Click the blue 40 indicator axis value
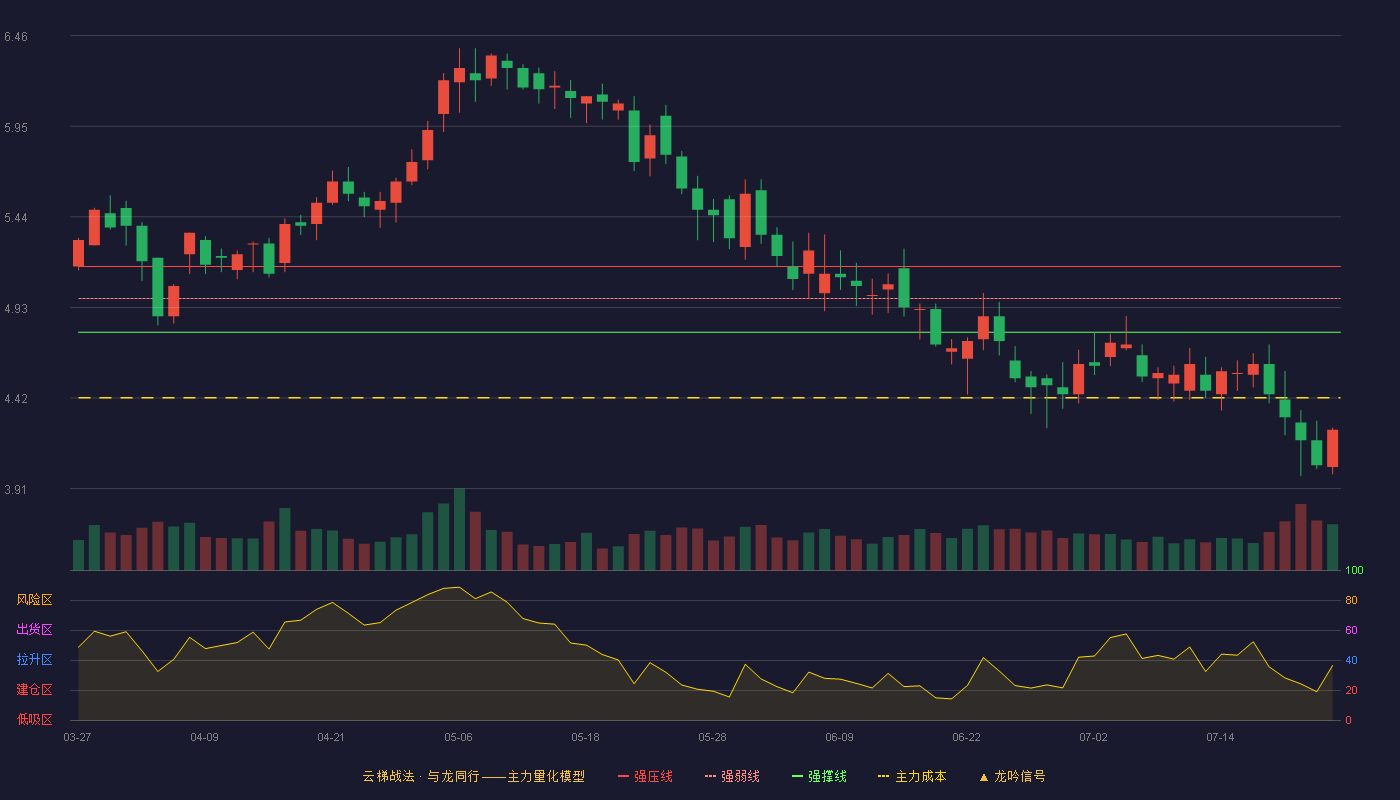This screenshot has width=1400, height=800. click(1351, 661)
